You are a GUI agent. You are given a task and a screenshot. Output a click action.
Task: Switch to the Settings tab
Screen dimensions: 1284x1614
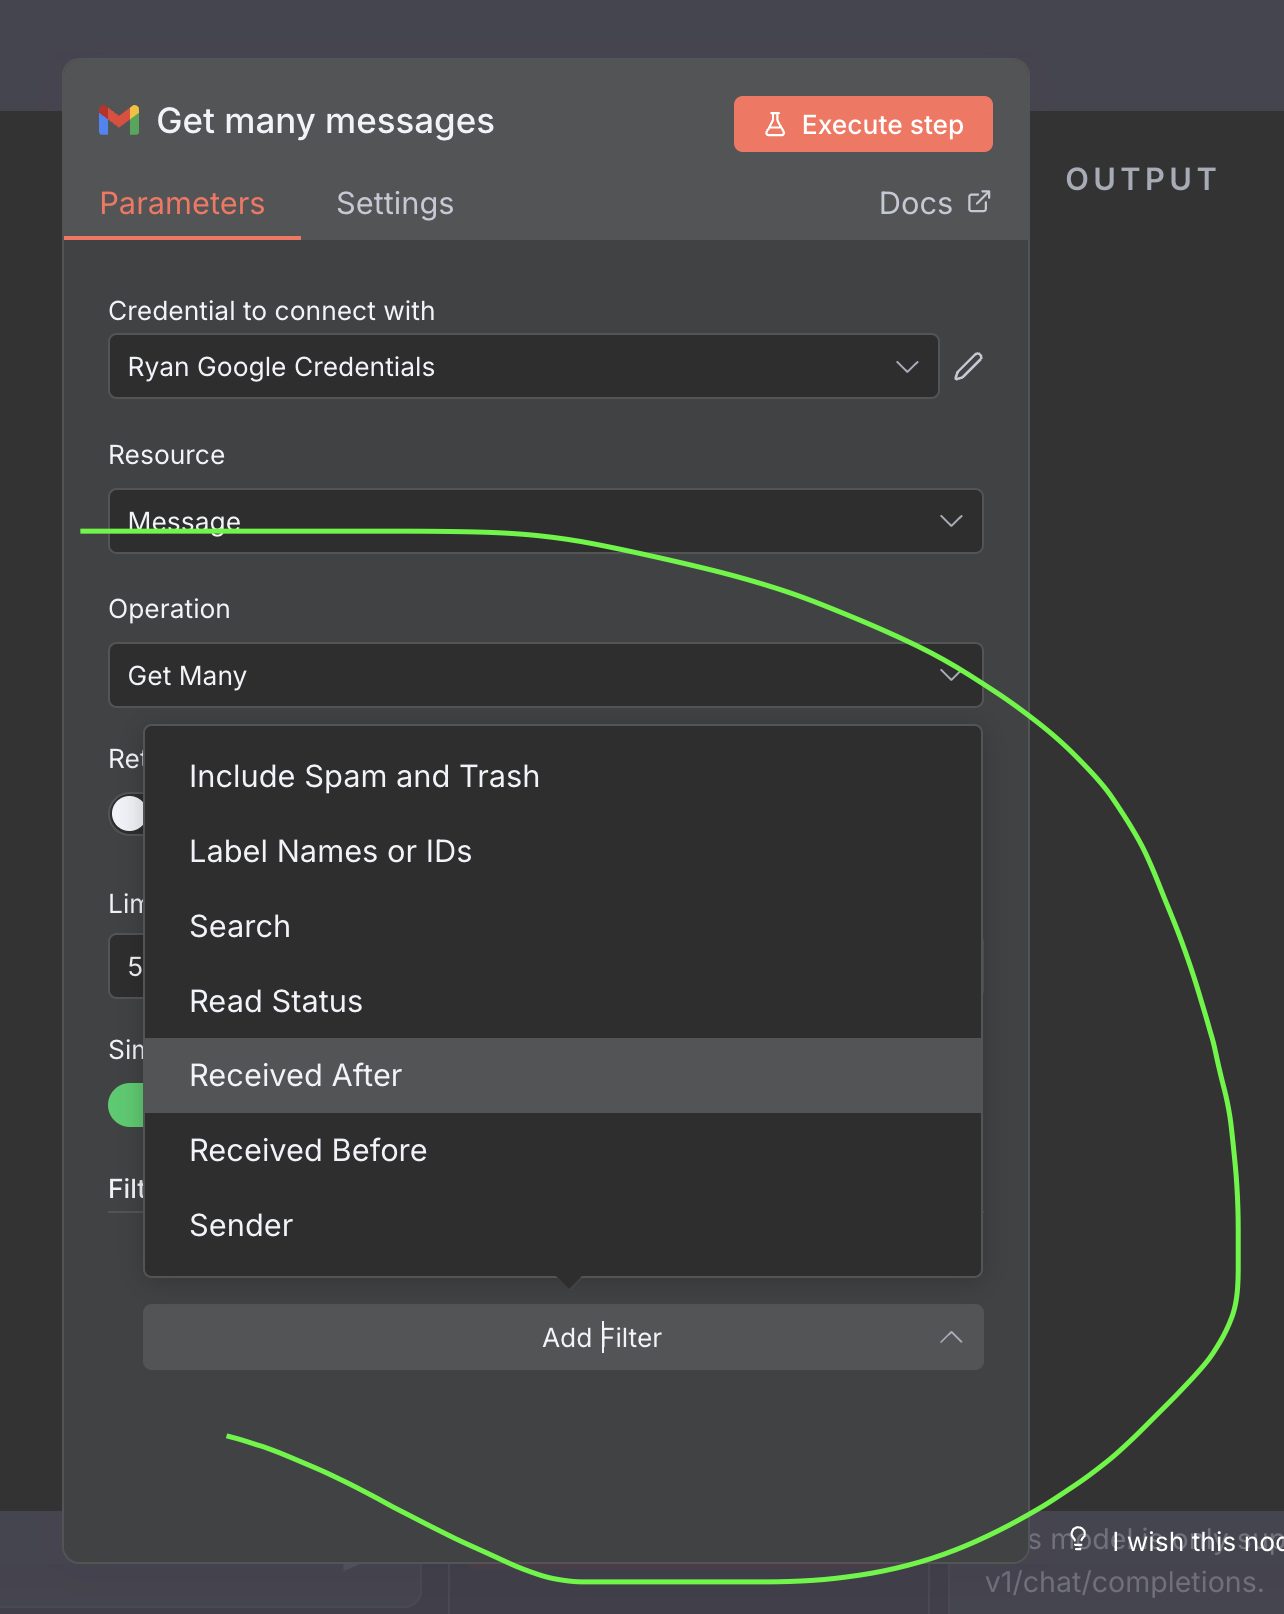(395, 203)
